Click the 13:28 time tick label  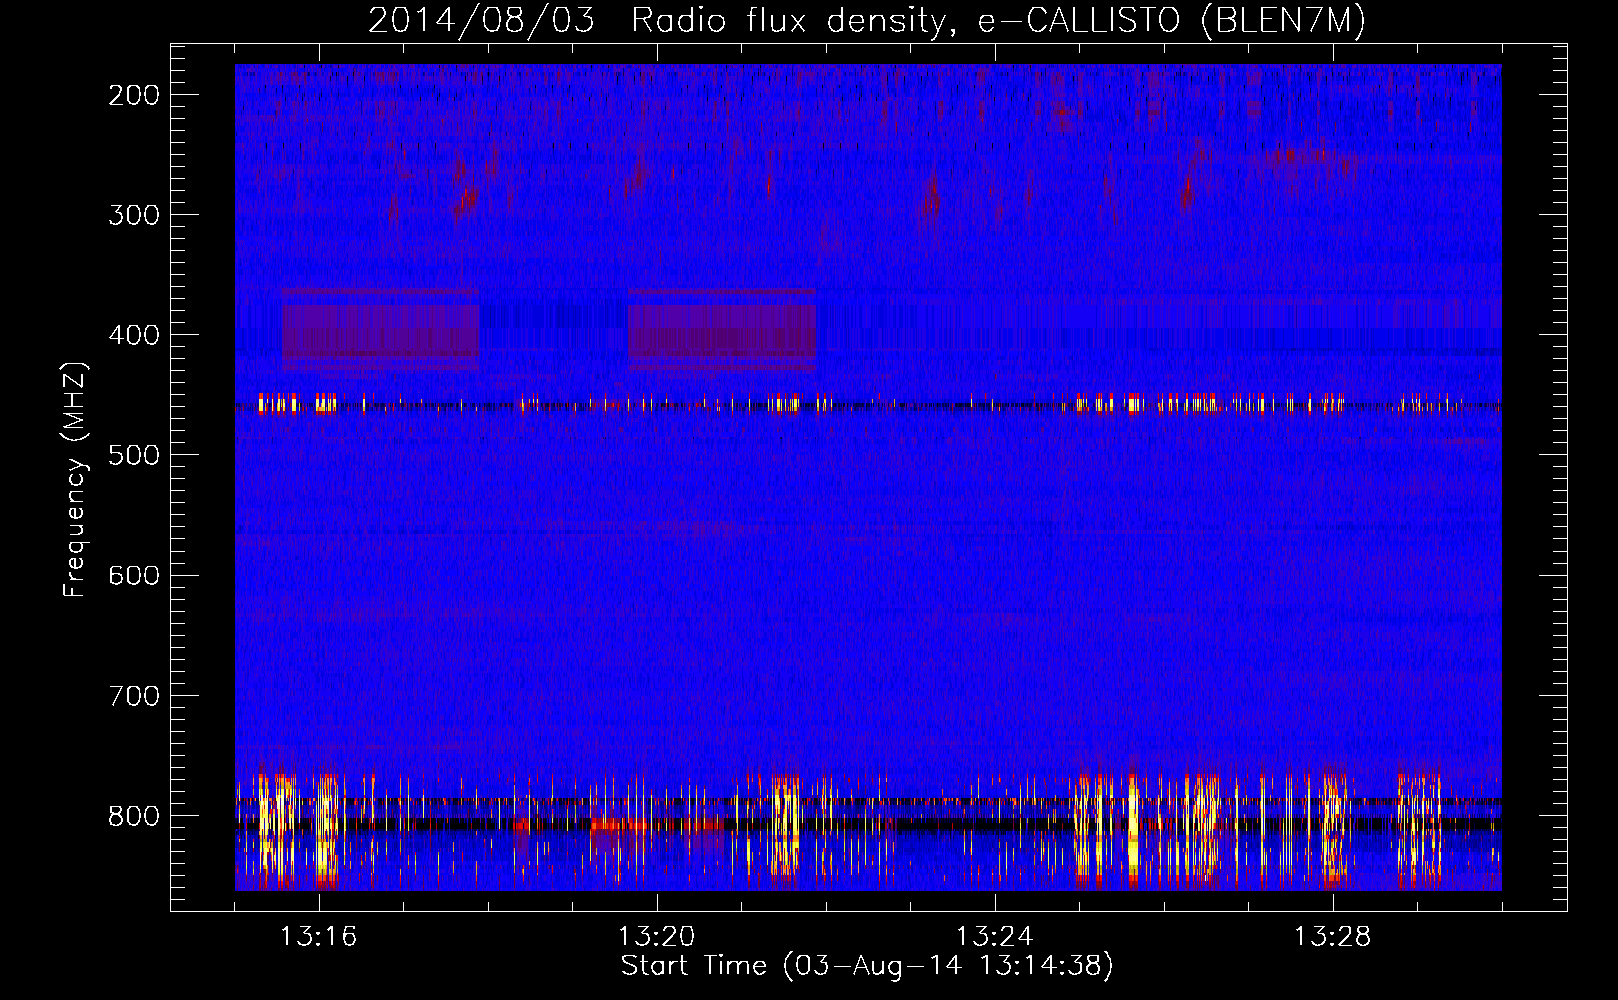point(1333,937)
